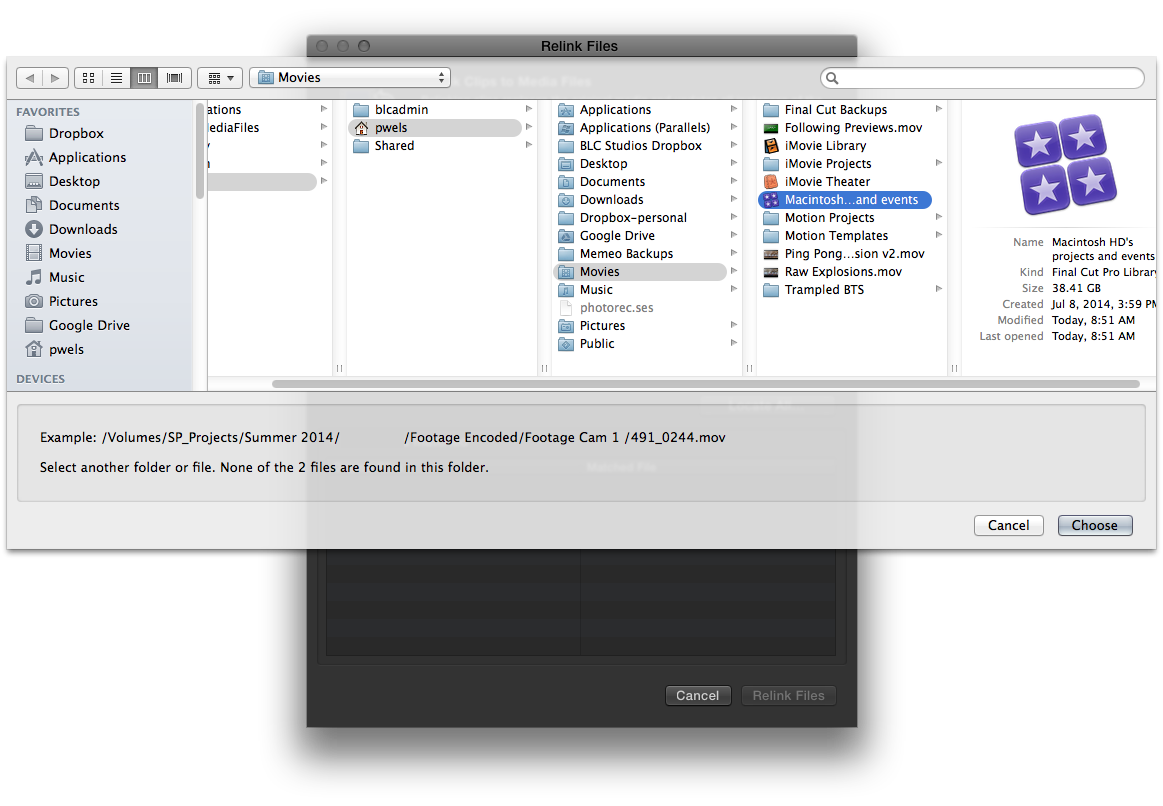Cancel the file browser dialog
This screenshot has height=806, width=1163.
click(x=1008, y=525)
